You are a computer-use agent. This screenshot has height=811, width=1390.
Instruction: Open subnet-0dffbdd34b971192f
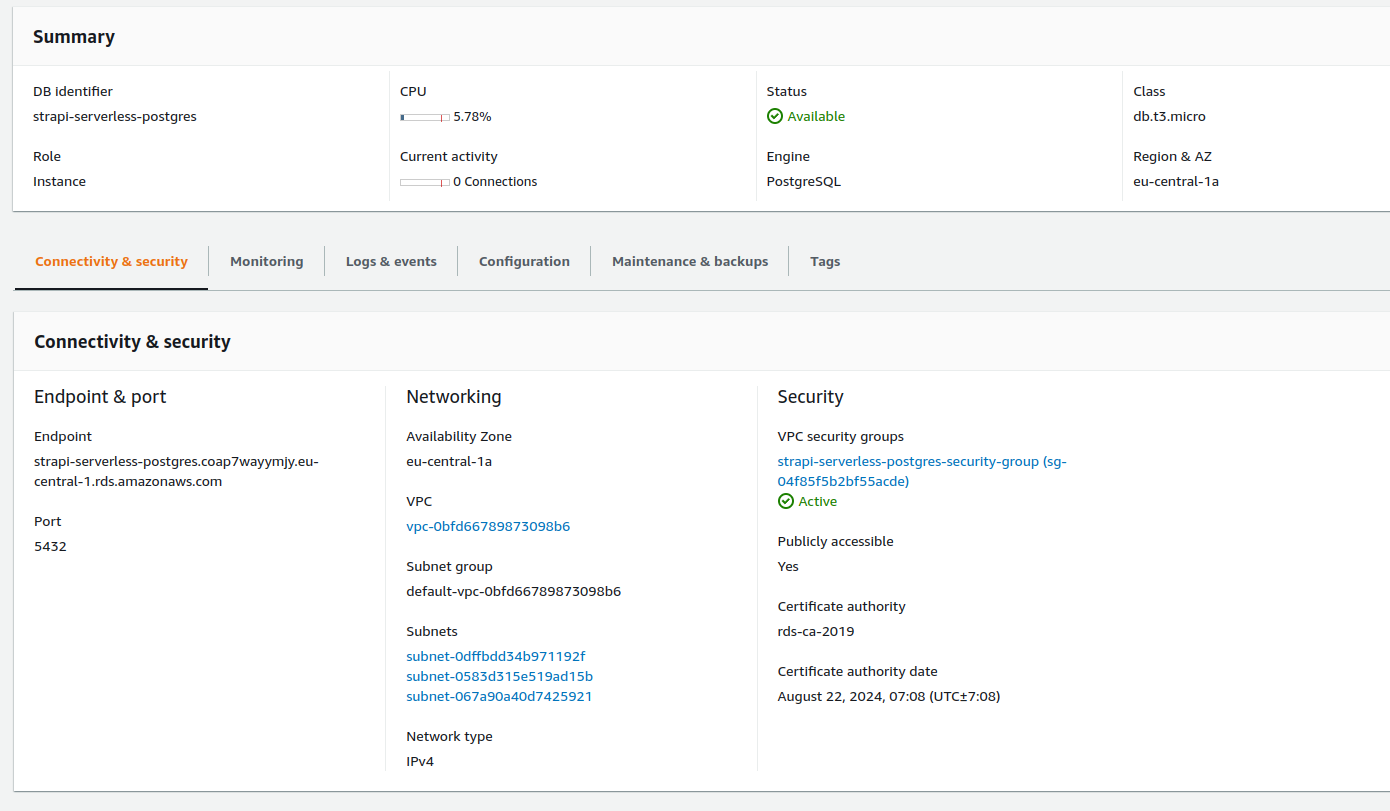pos(495,656)
